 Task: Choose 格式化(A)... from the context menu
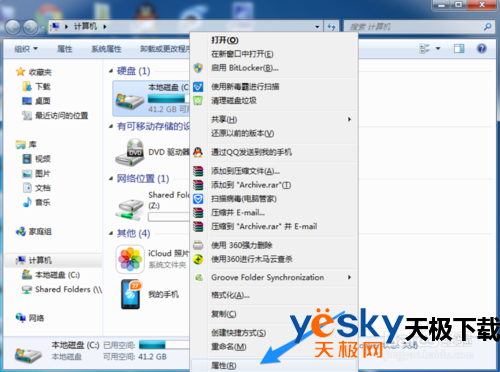274,295
